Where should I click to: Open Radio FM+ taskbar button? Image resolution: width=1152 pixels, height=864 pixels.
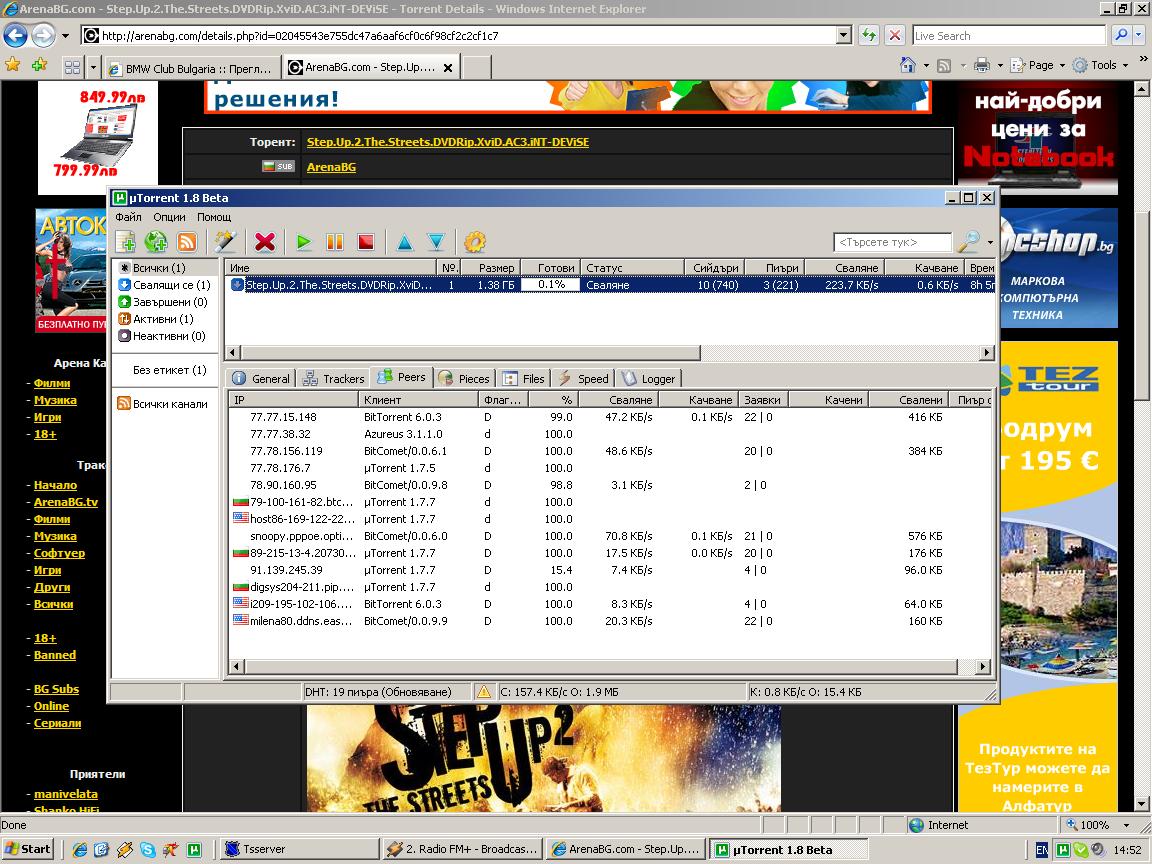tap(464, 849)
